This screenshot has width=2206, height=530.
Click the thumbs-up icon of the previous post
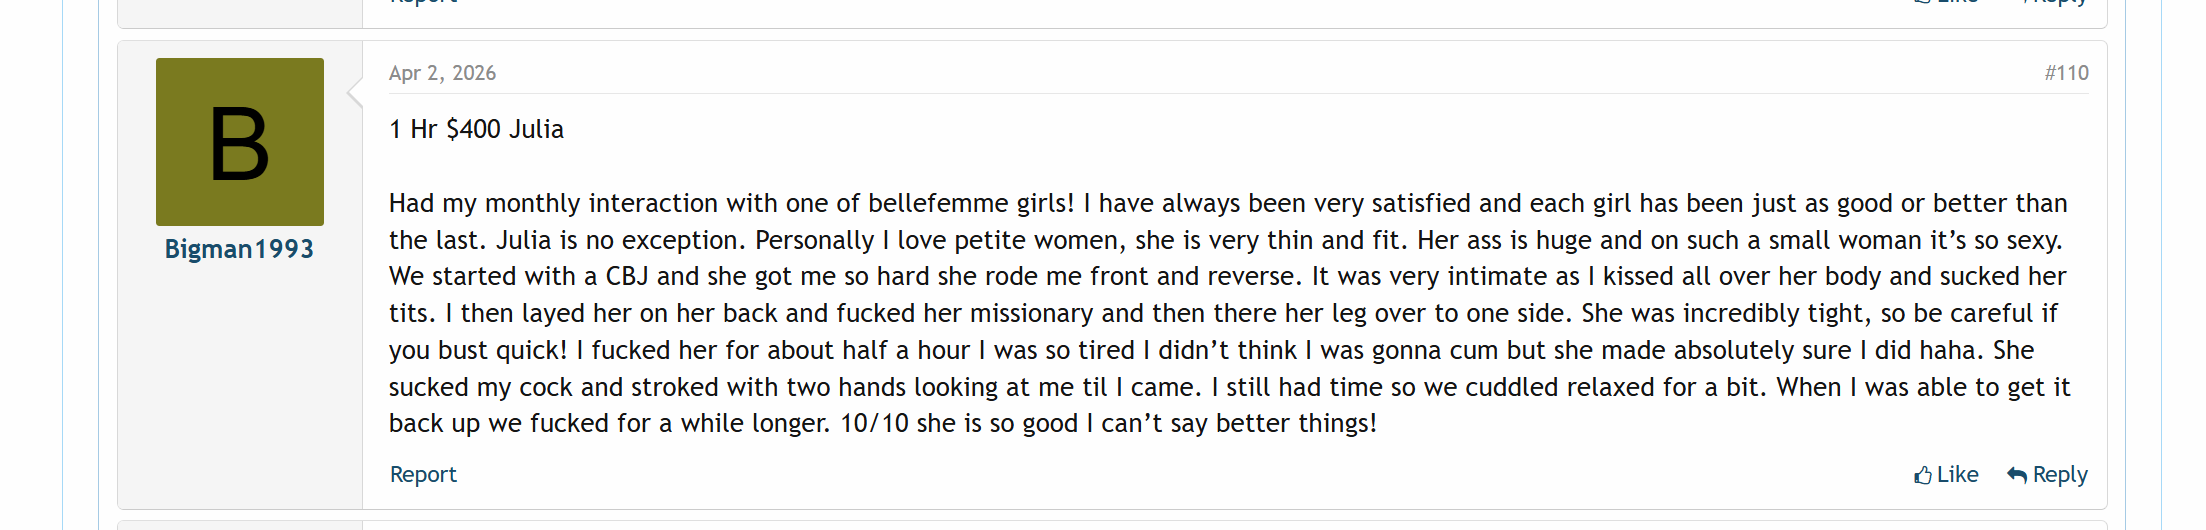pos(1922,2)
